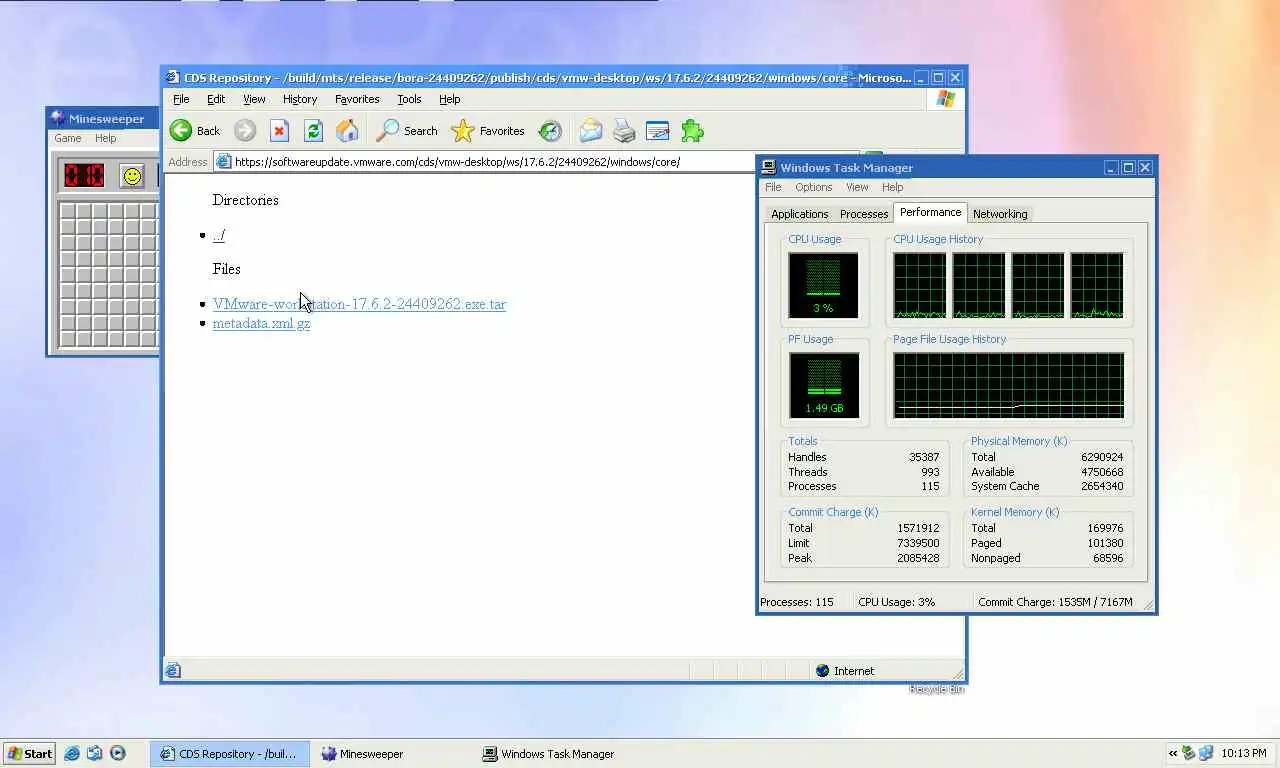Click the green puzzle piece add-on icon
Image resolution: width=1280 pixels, height=768 pixels.
point(692,131)
